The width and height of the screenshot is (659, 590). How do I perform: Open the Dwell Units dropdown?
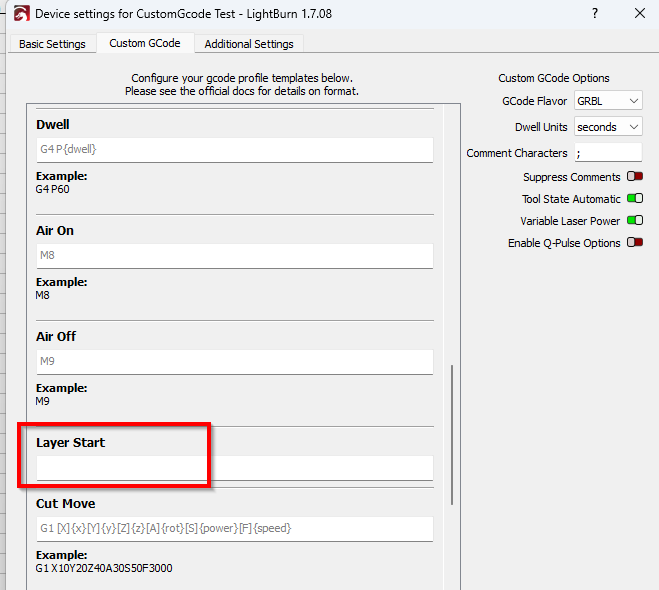pyautogui.click(x=608, y=127)
